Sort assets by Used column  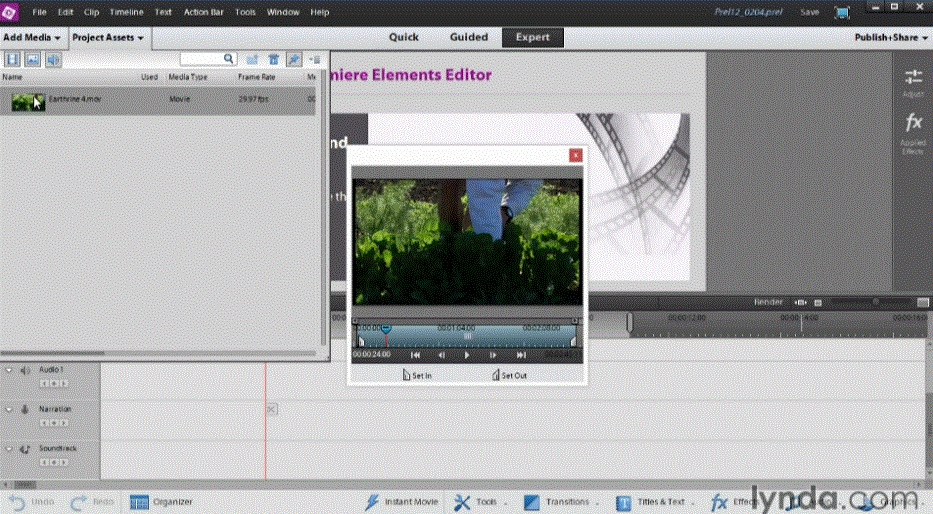[149, 77]
